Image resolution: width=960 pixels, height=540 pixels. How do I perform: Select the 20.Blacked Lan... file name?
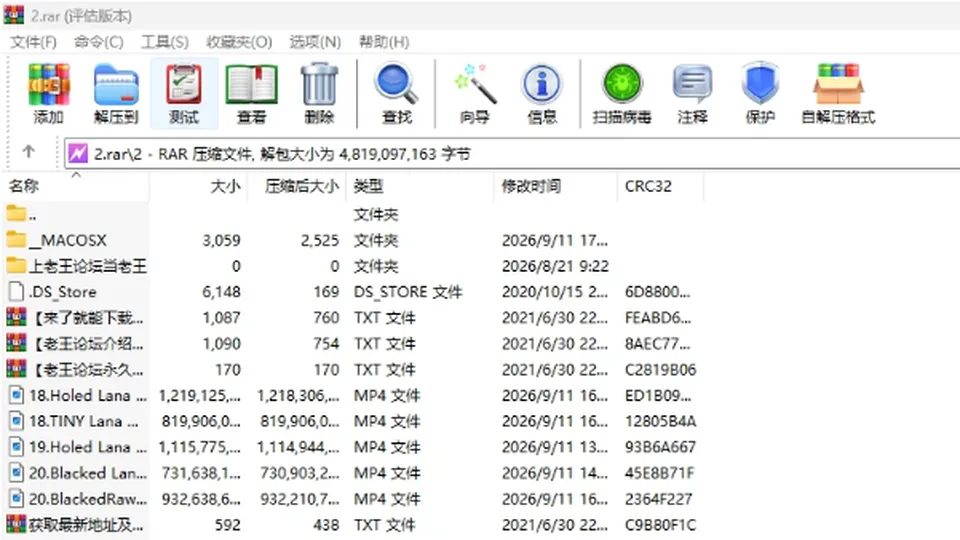(x=88, y=473)
